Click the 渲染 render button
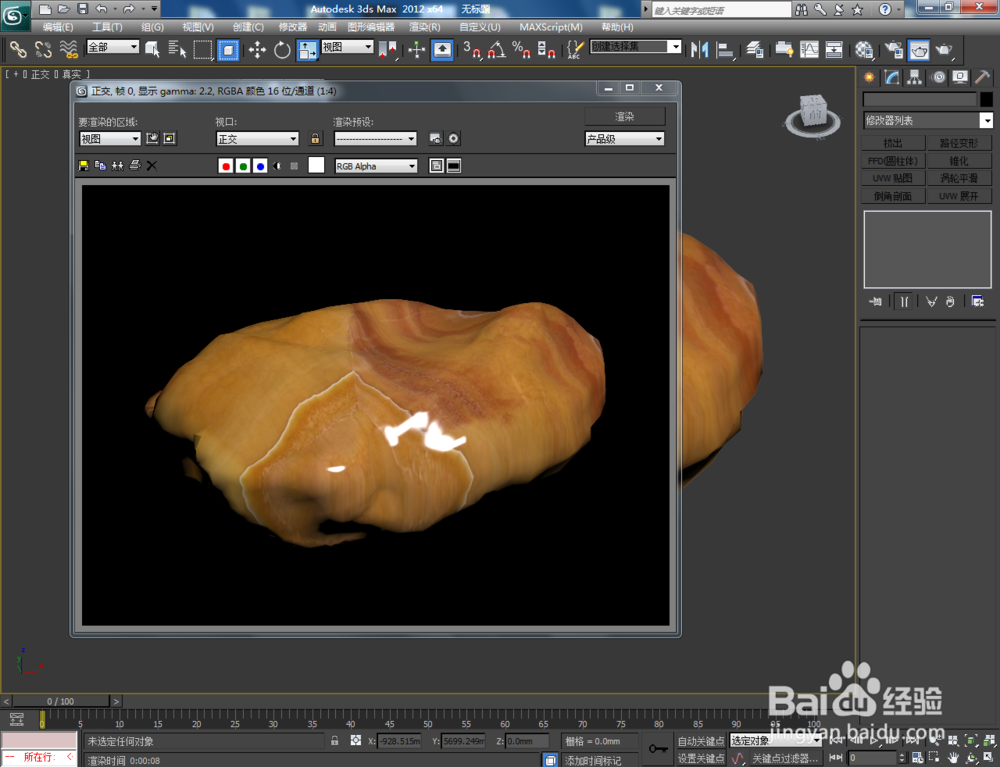This screenshot has width=1000, height=767. tap(624, 117)
